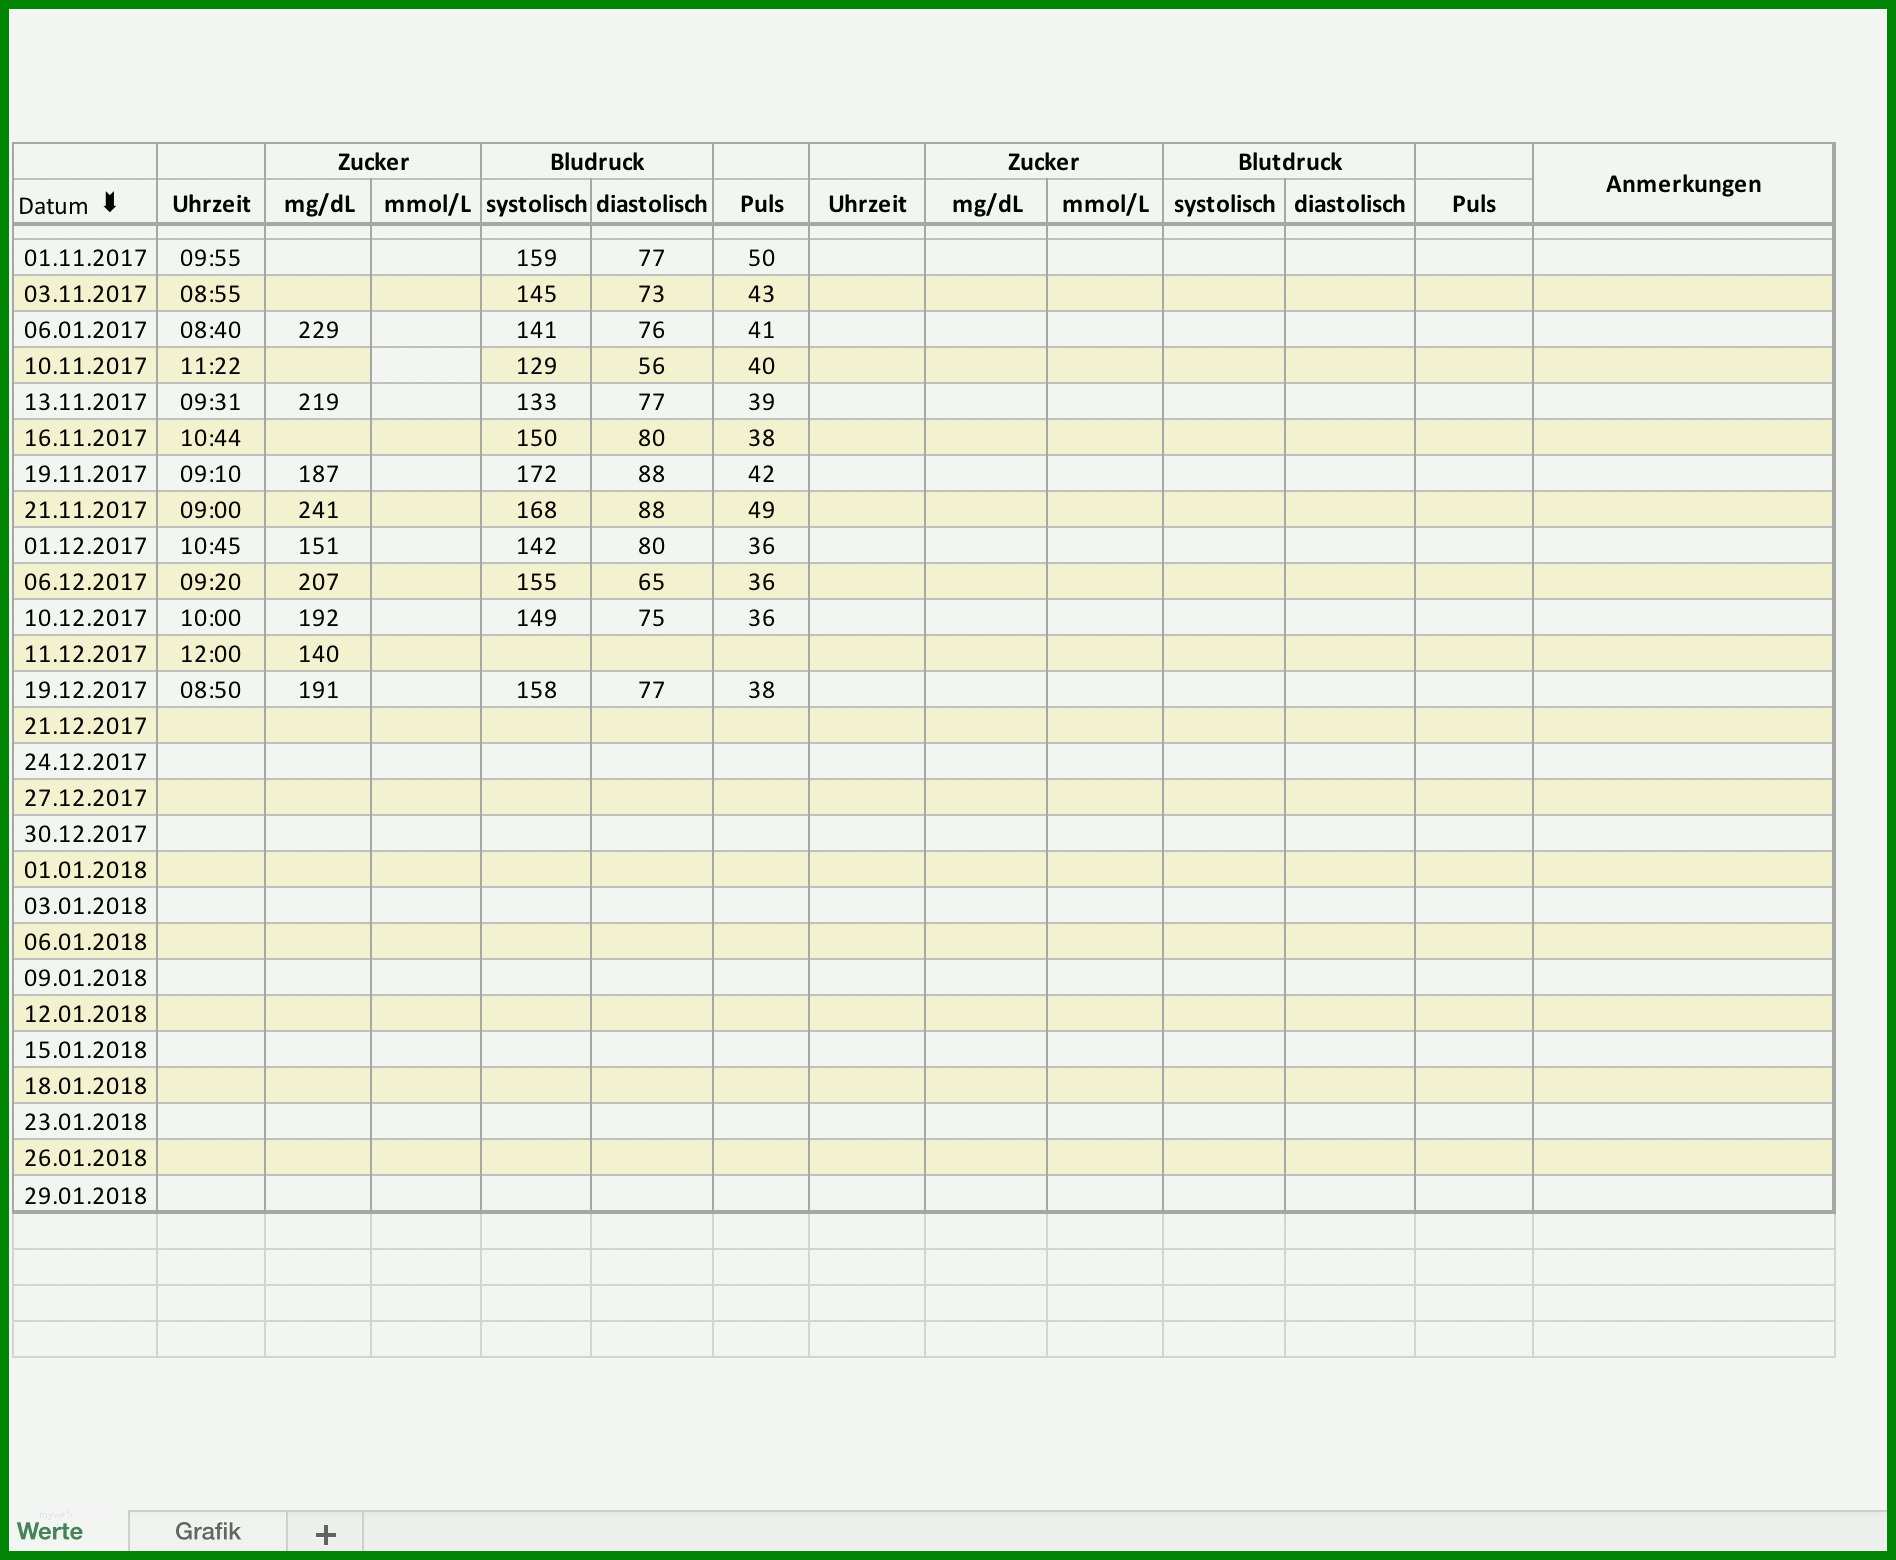Select systolic value 172
The width and height of the screenshot is (1896, 1560).
[x=536, y=474]
